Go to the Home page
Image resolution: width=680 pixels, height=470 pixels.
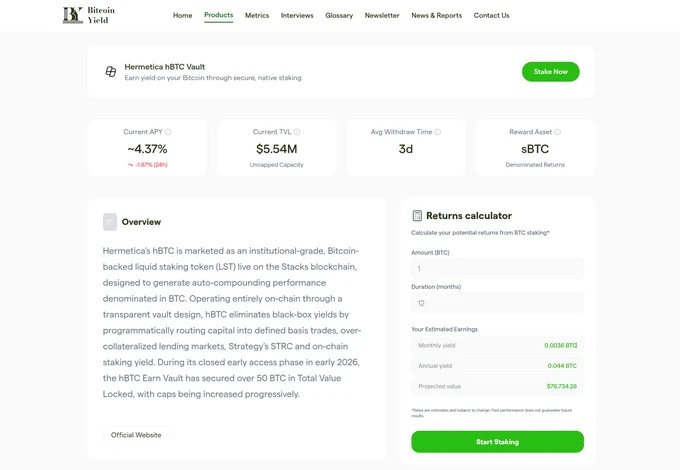(183, 15)
